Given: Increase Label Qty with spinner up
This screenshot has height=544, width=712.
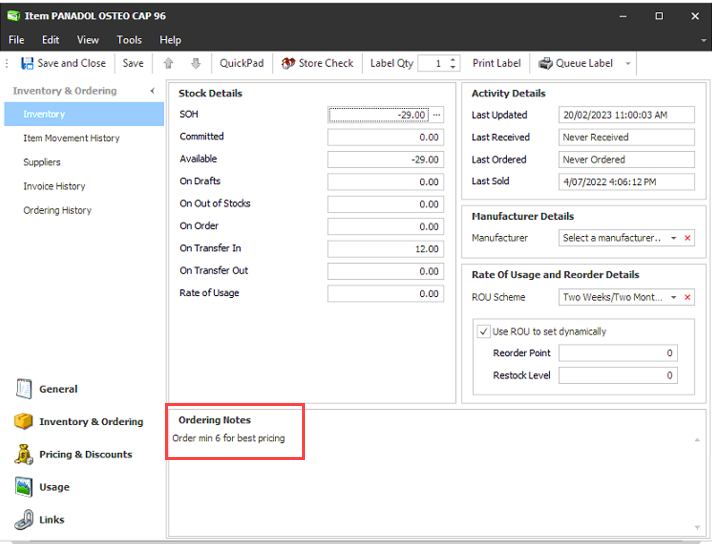Looking at the screenshot, I should tap(453, 59).
